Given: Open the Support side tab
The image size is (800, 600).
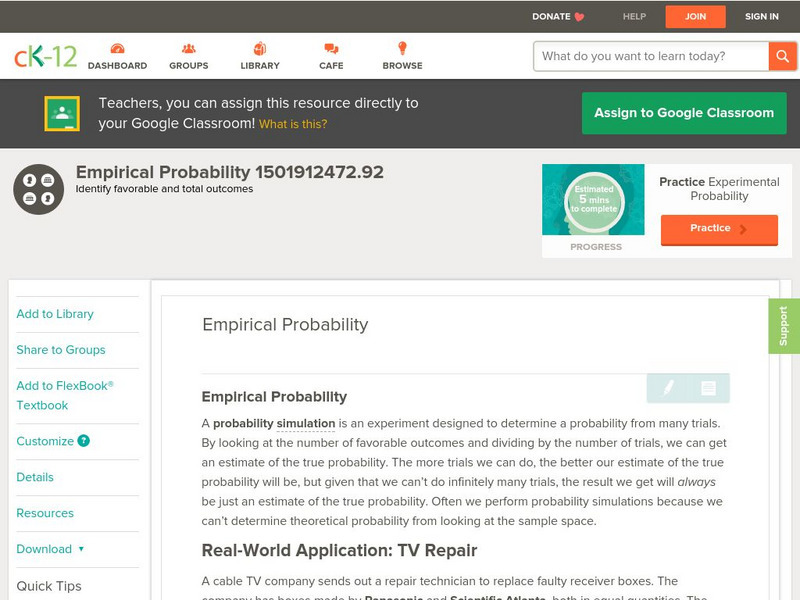Looking at the screenshot, I should (x=783, y=326).
